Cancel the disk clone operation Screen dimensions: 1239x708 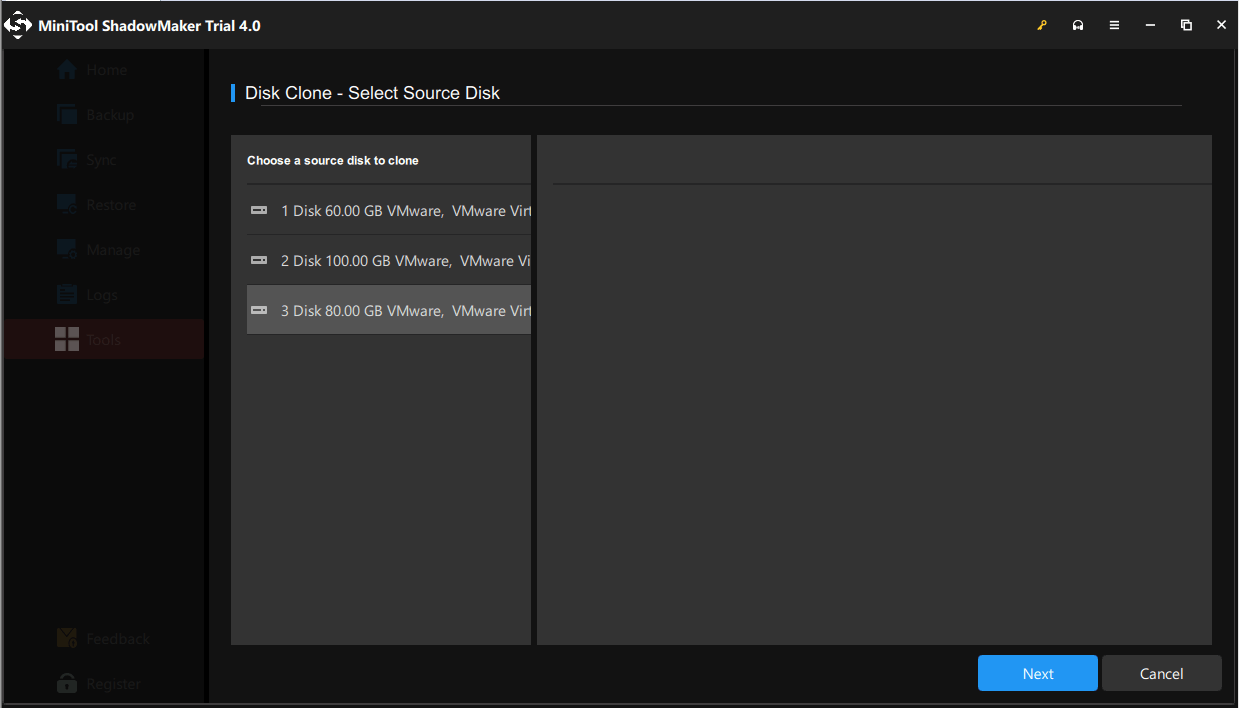point(1161,673)
